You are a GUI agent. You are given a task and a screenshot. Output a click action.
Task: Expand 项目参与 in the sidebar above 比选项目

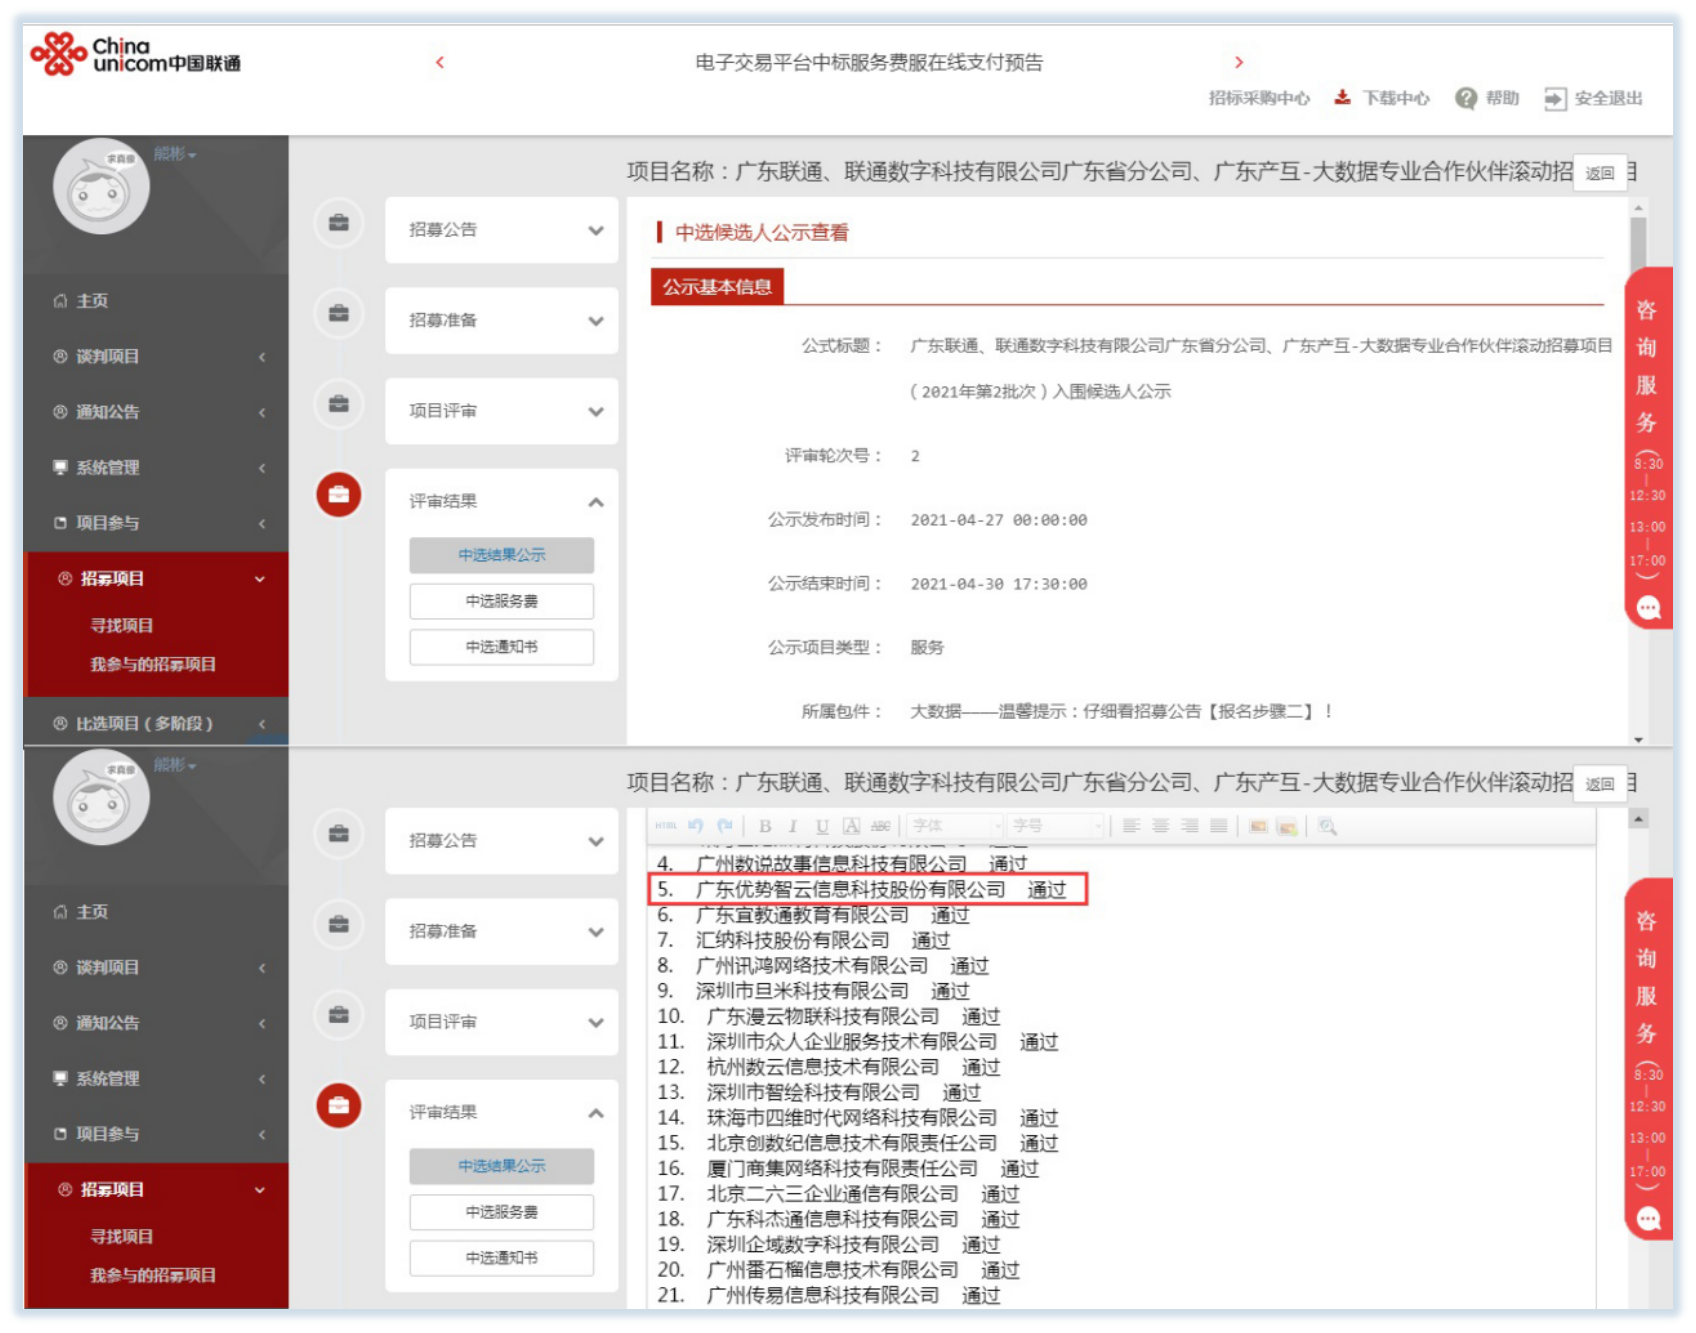tap(156, 523)
